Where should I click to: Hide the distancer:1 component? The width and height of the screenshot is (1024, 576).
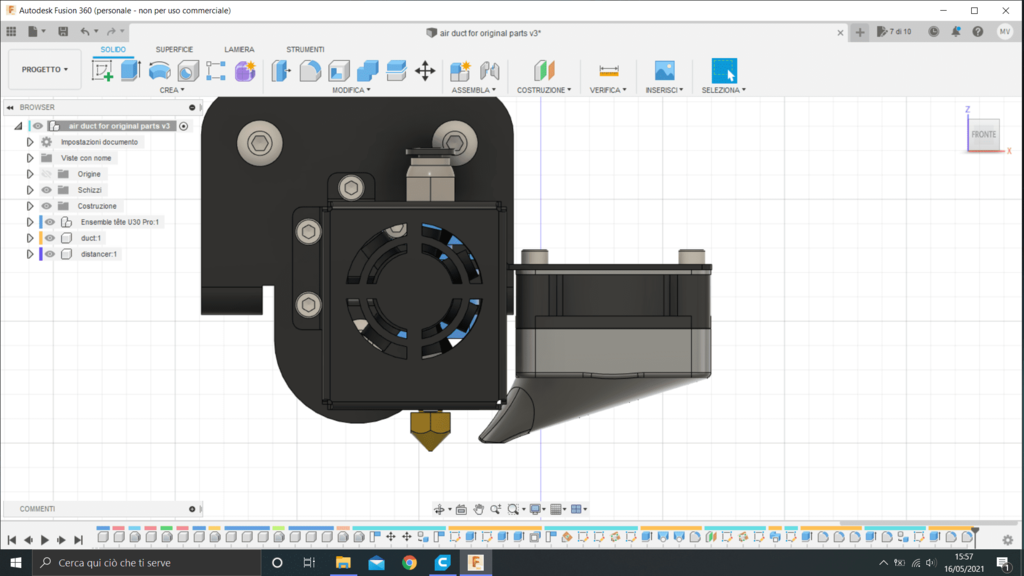pyautogui.click(x=50, y=254)
